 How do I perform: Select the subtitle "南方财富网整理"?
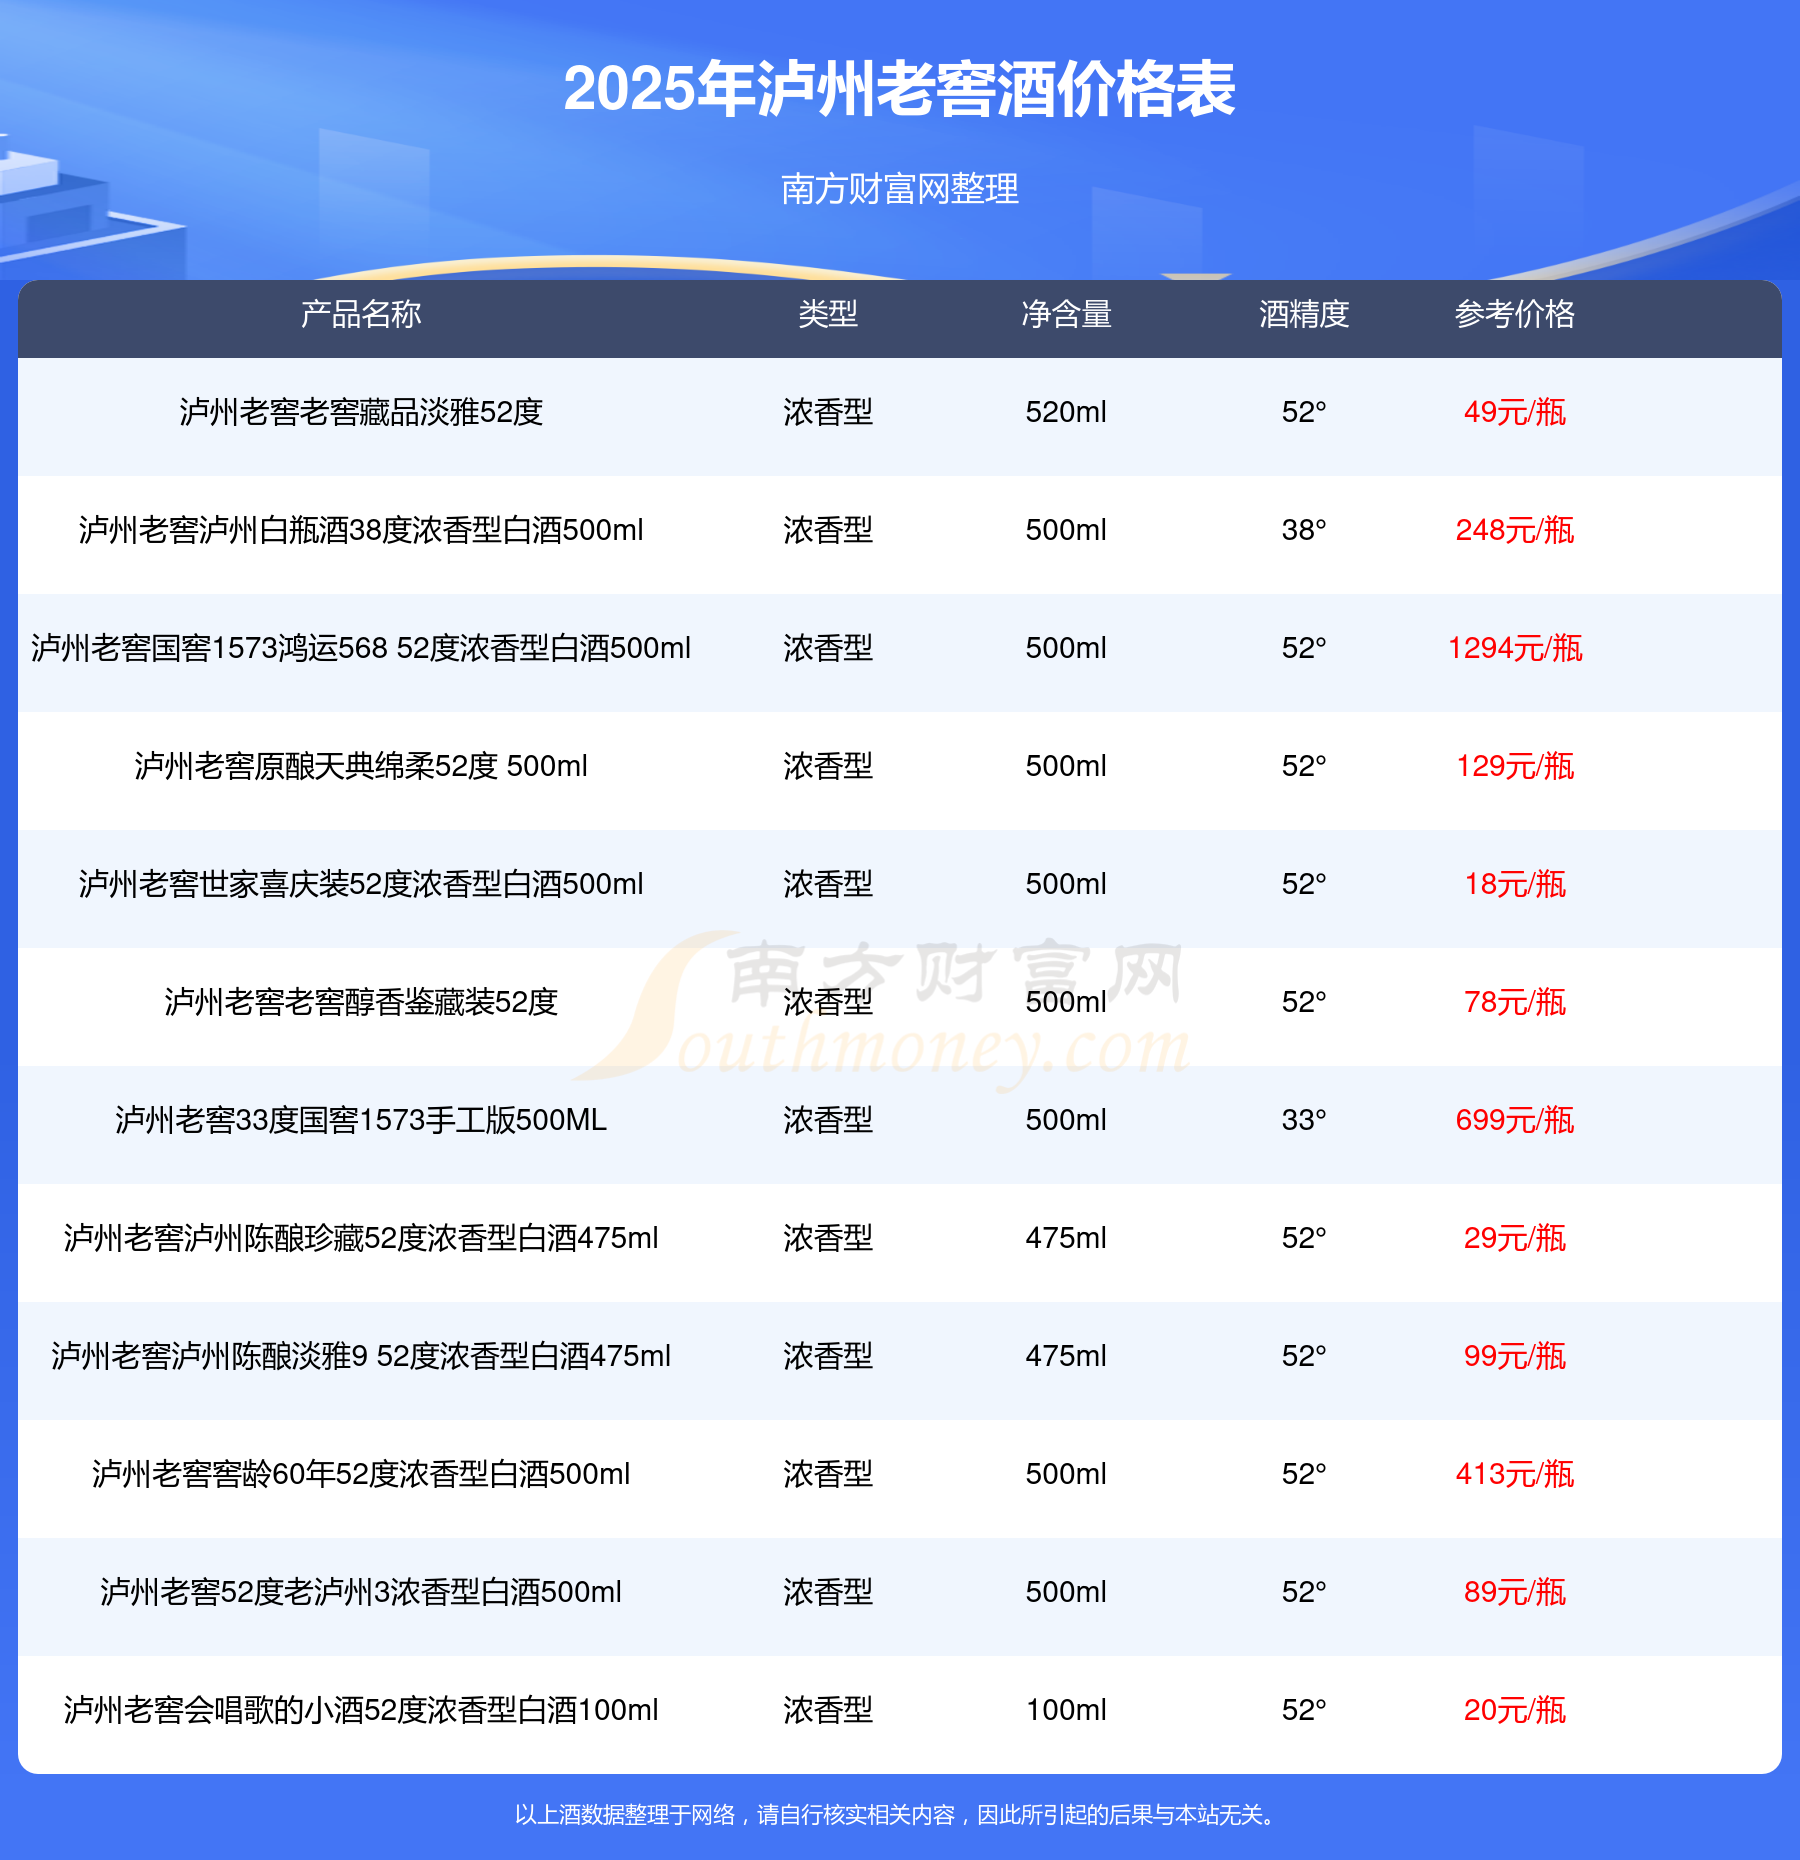[900, 188]
